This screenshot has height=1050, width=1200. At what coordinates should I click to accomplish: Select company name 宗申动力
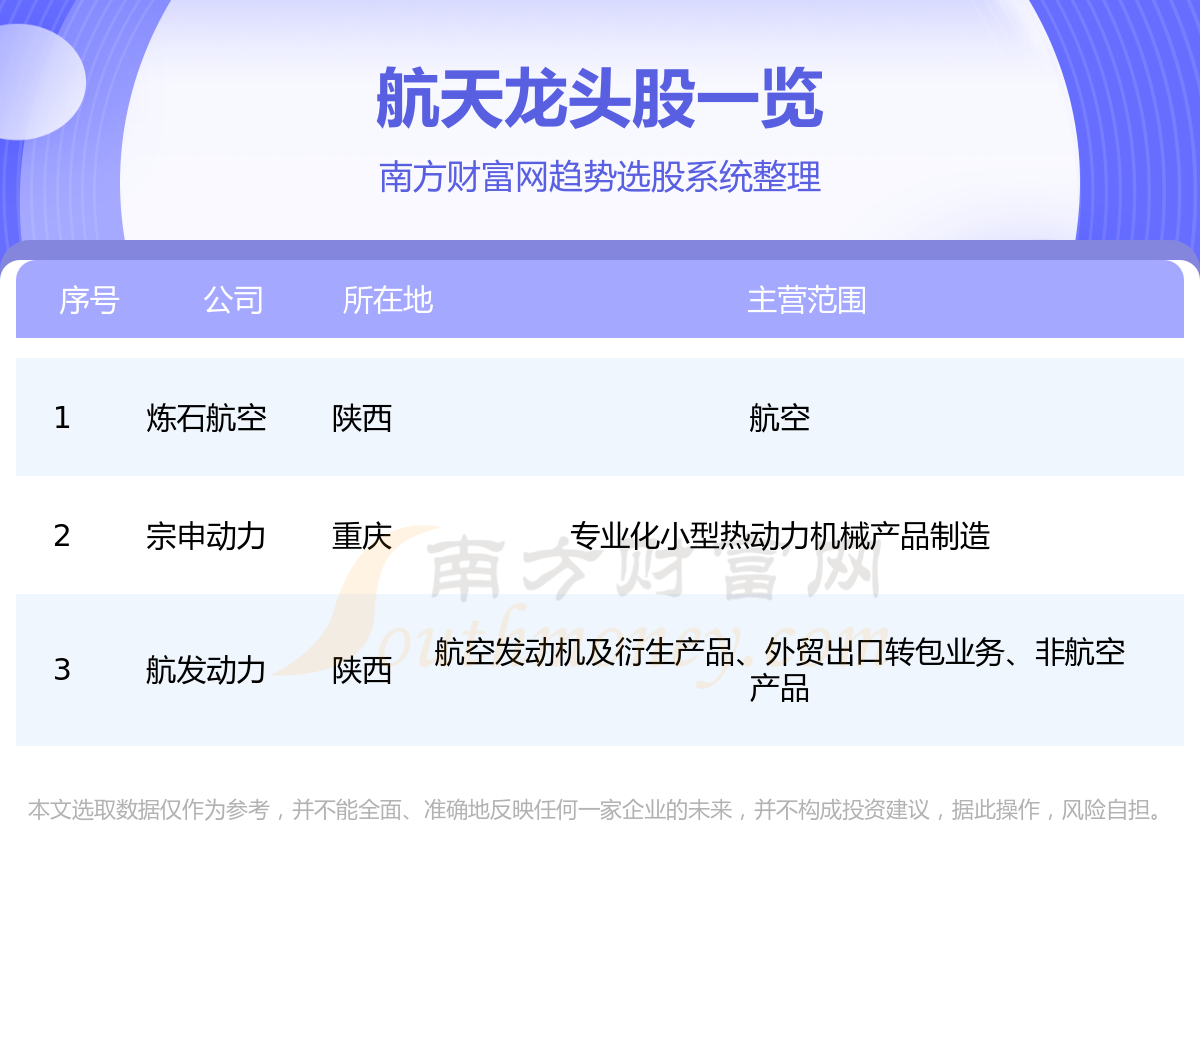coord(206,535)
